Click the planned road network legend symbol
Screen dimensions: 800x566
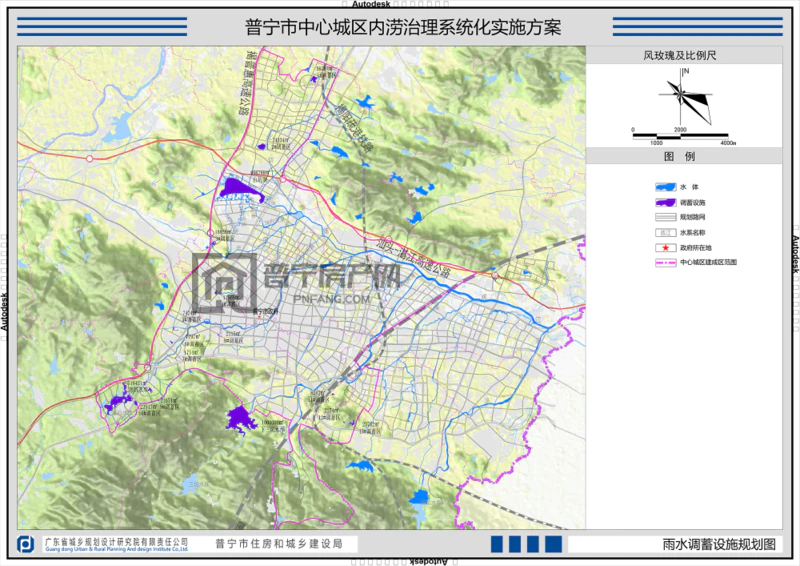tap(664, 217)
